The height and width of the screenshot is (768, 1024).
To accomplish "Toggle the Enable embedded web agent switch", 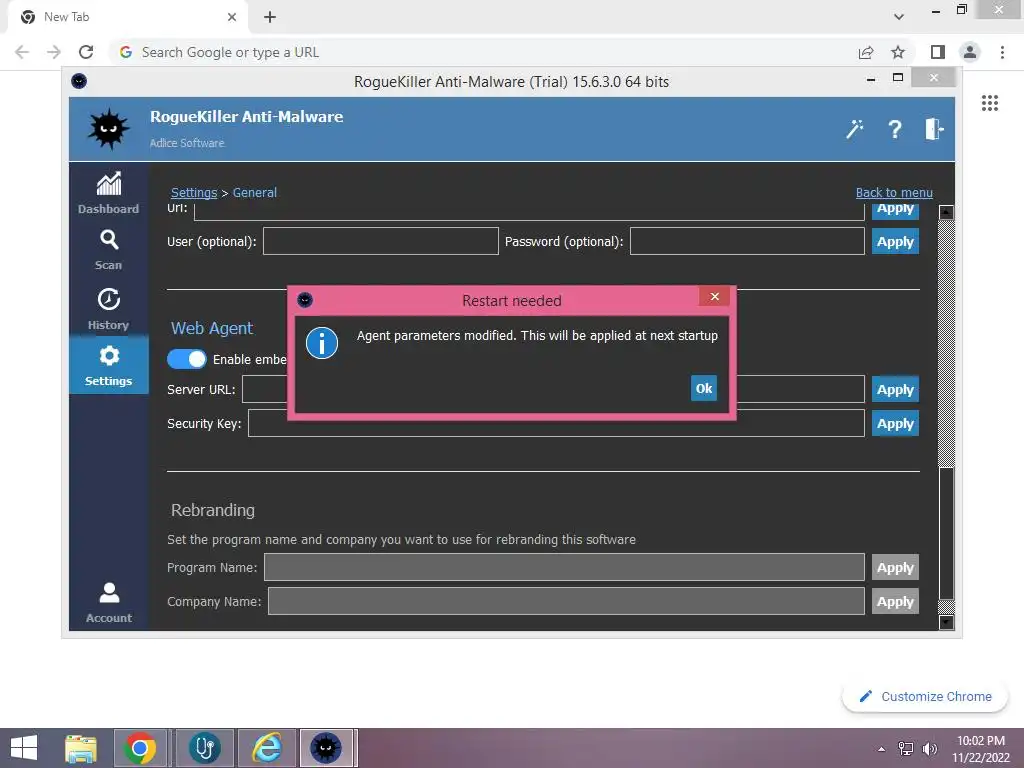I will (187, 359).
